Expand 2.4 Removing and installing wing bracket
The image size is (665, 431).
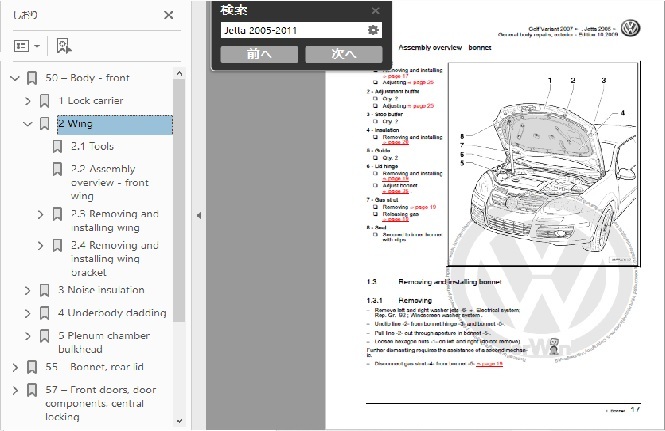40,246
